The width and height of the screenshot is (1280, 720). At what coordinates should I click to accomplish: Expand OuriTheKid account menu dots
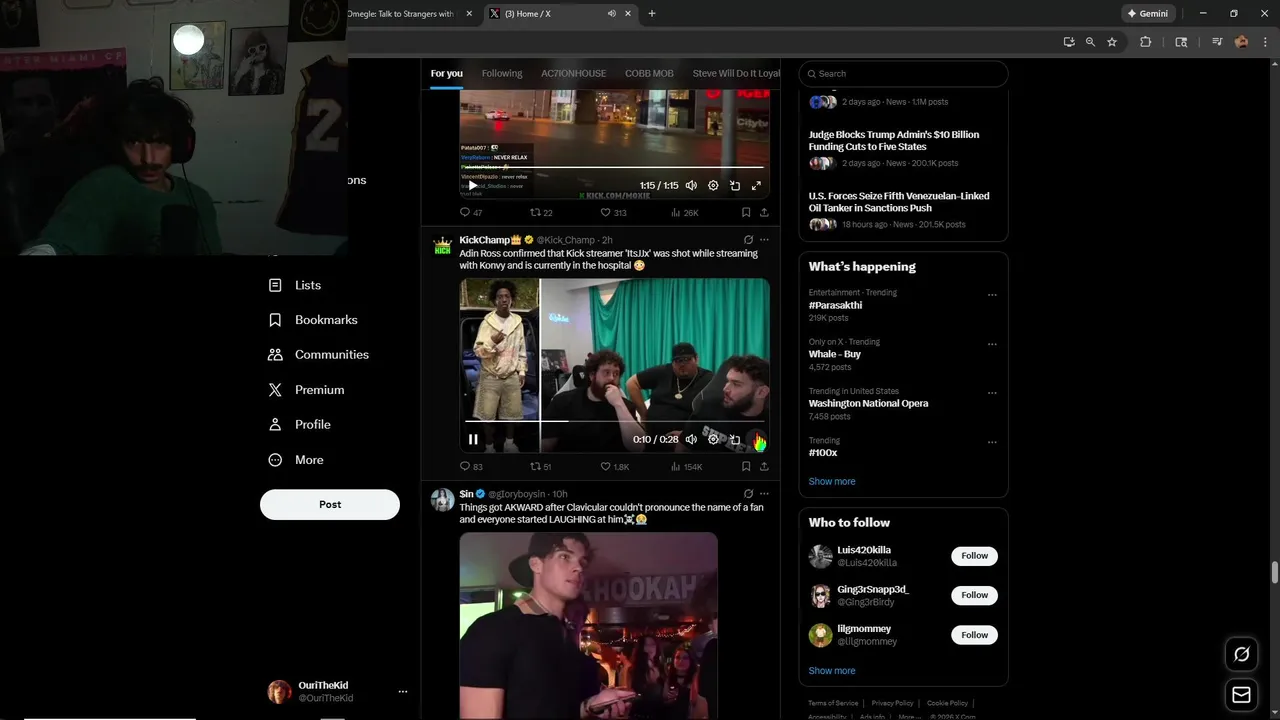coord(403,691)
